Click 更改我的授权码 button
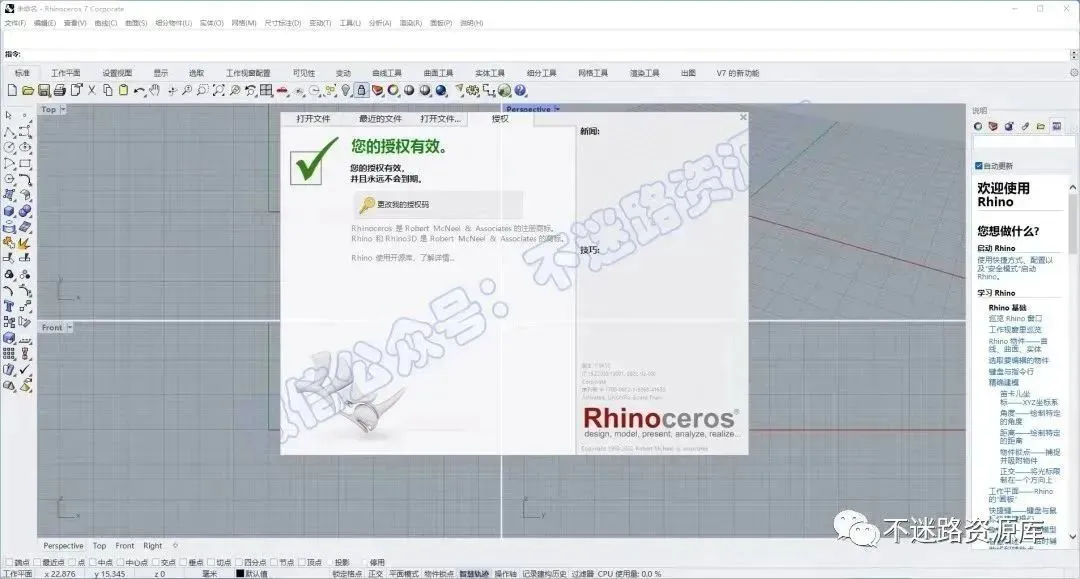This screenshot has width=1080, height=579. point(438,204)
